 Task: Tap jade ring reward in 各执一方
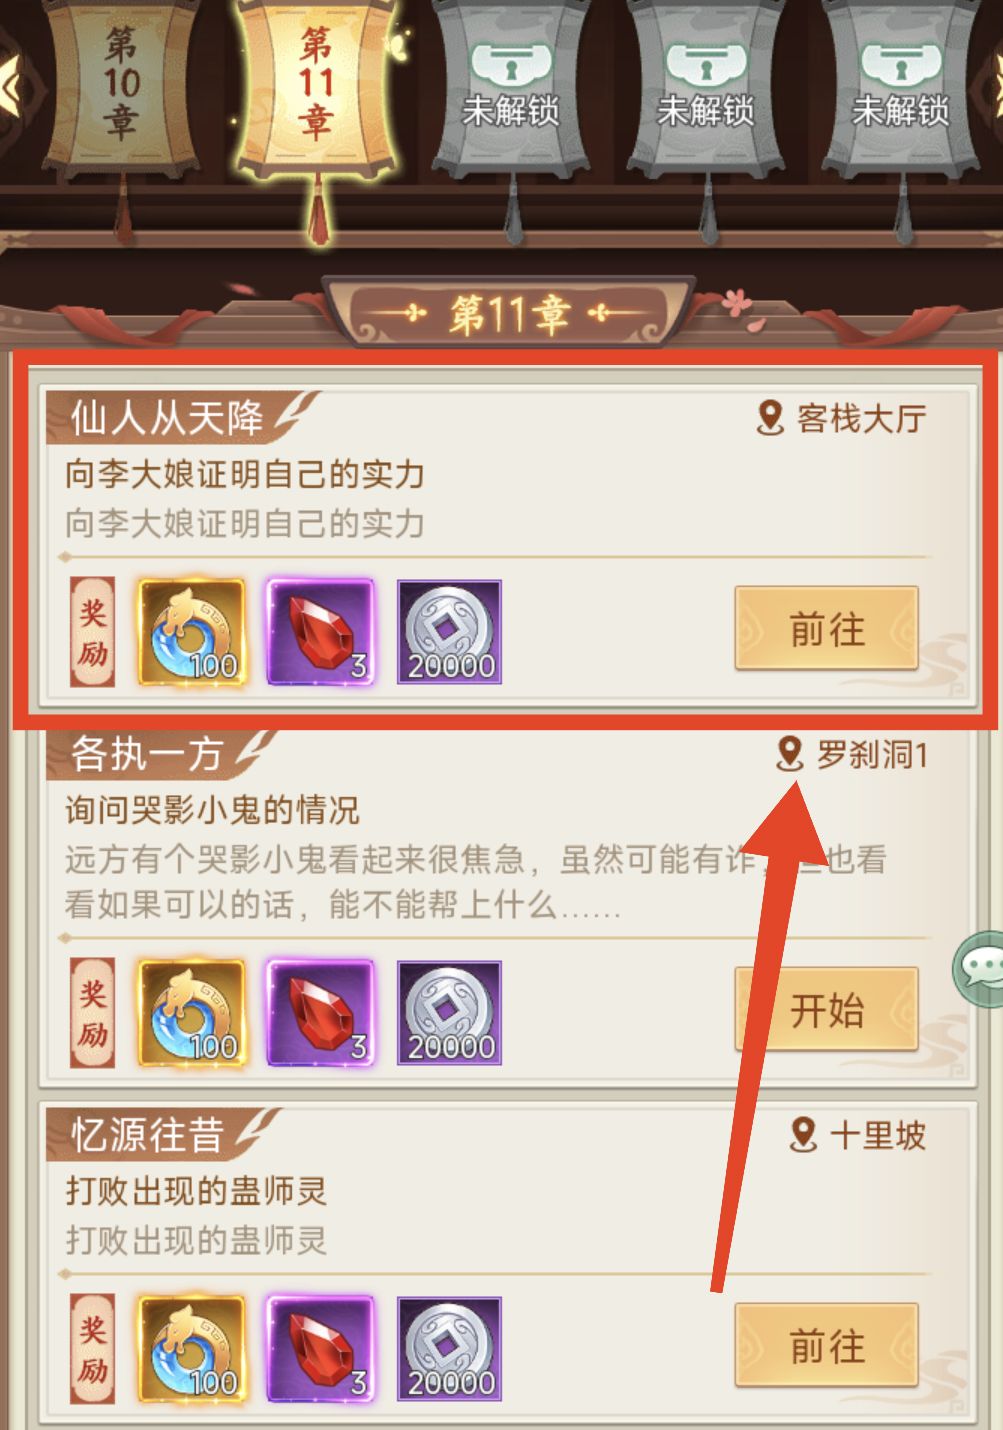tap(191, 1012)
